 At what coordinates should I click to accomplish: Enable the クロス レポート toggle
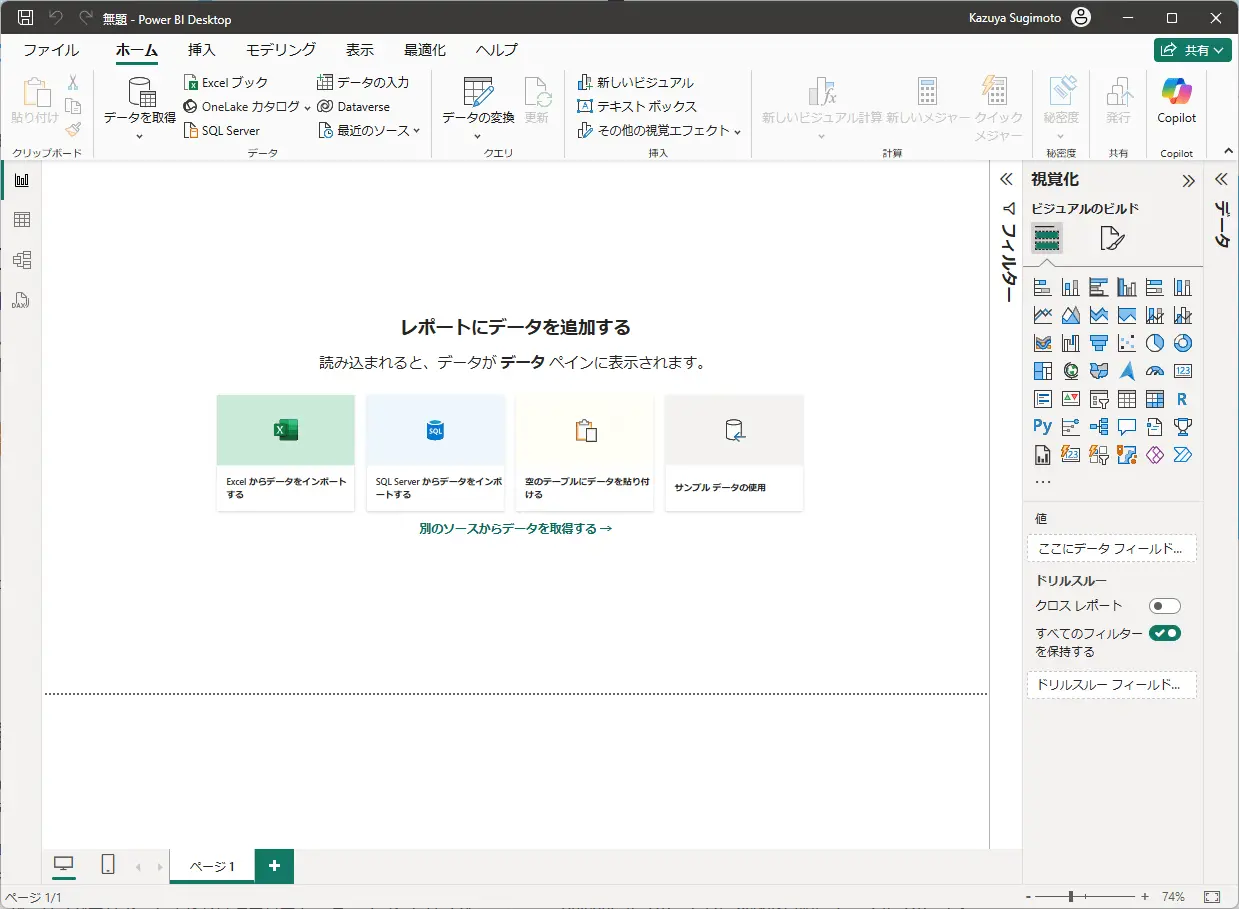[1164, 606]
